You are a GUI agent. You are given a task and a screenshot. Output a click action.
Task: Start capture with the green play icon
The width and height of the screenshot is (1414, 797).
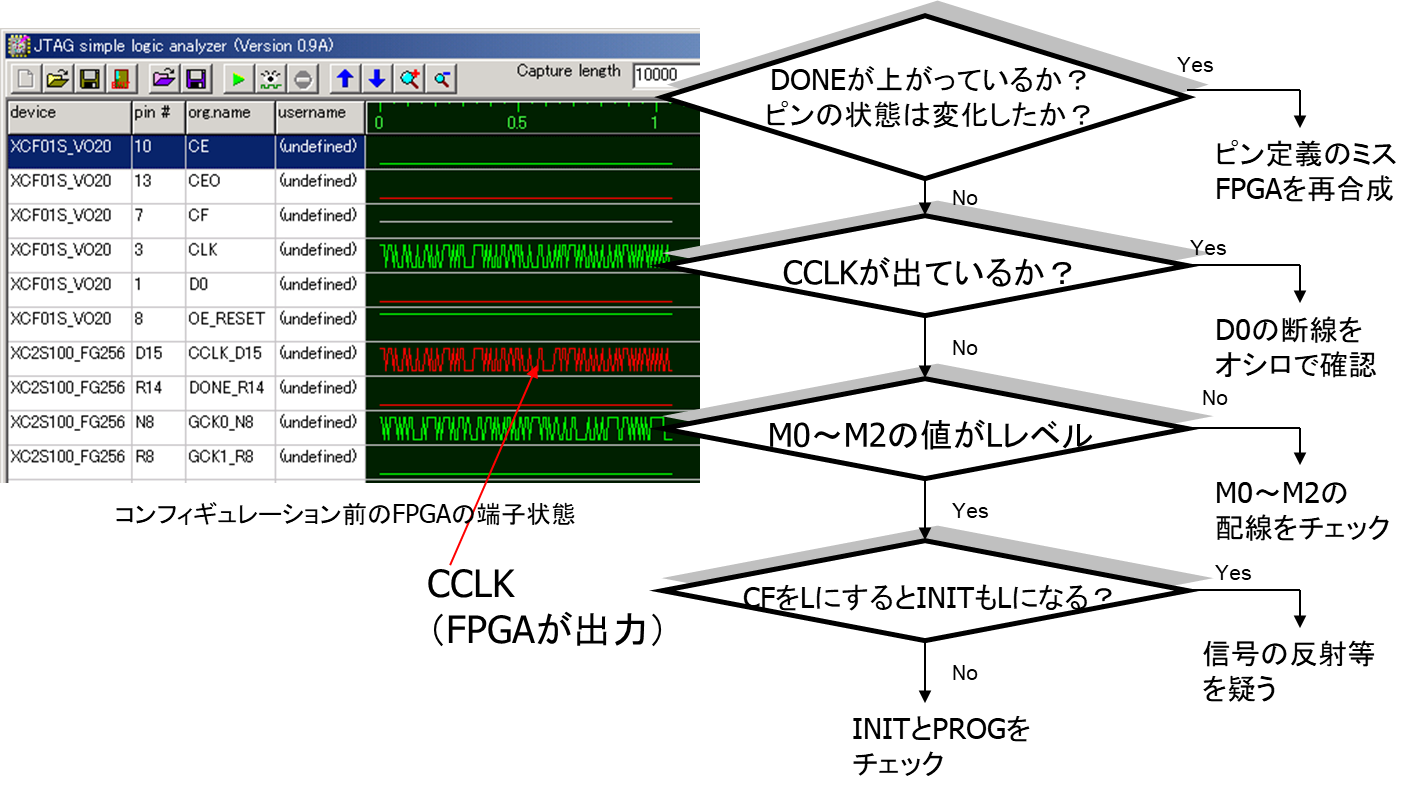[x=238, y=78]
